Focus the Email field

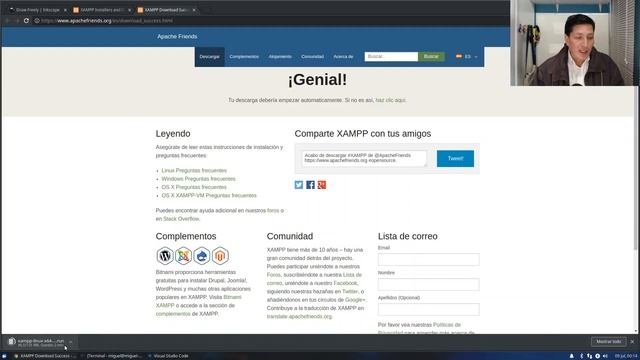[429, 260]
